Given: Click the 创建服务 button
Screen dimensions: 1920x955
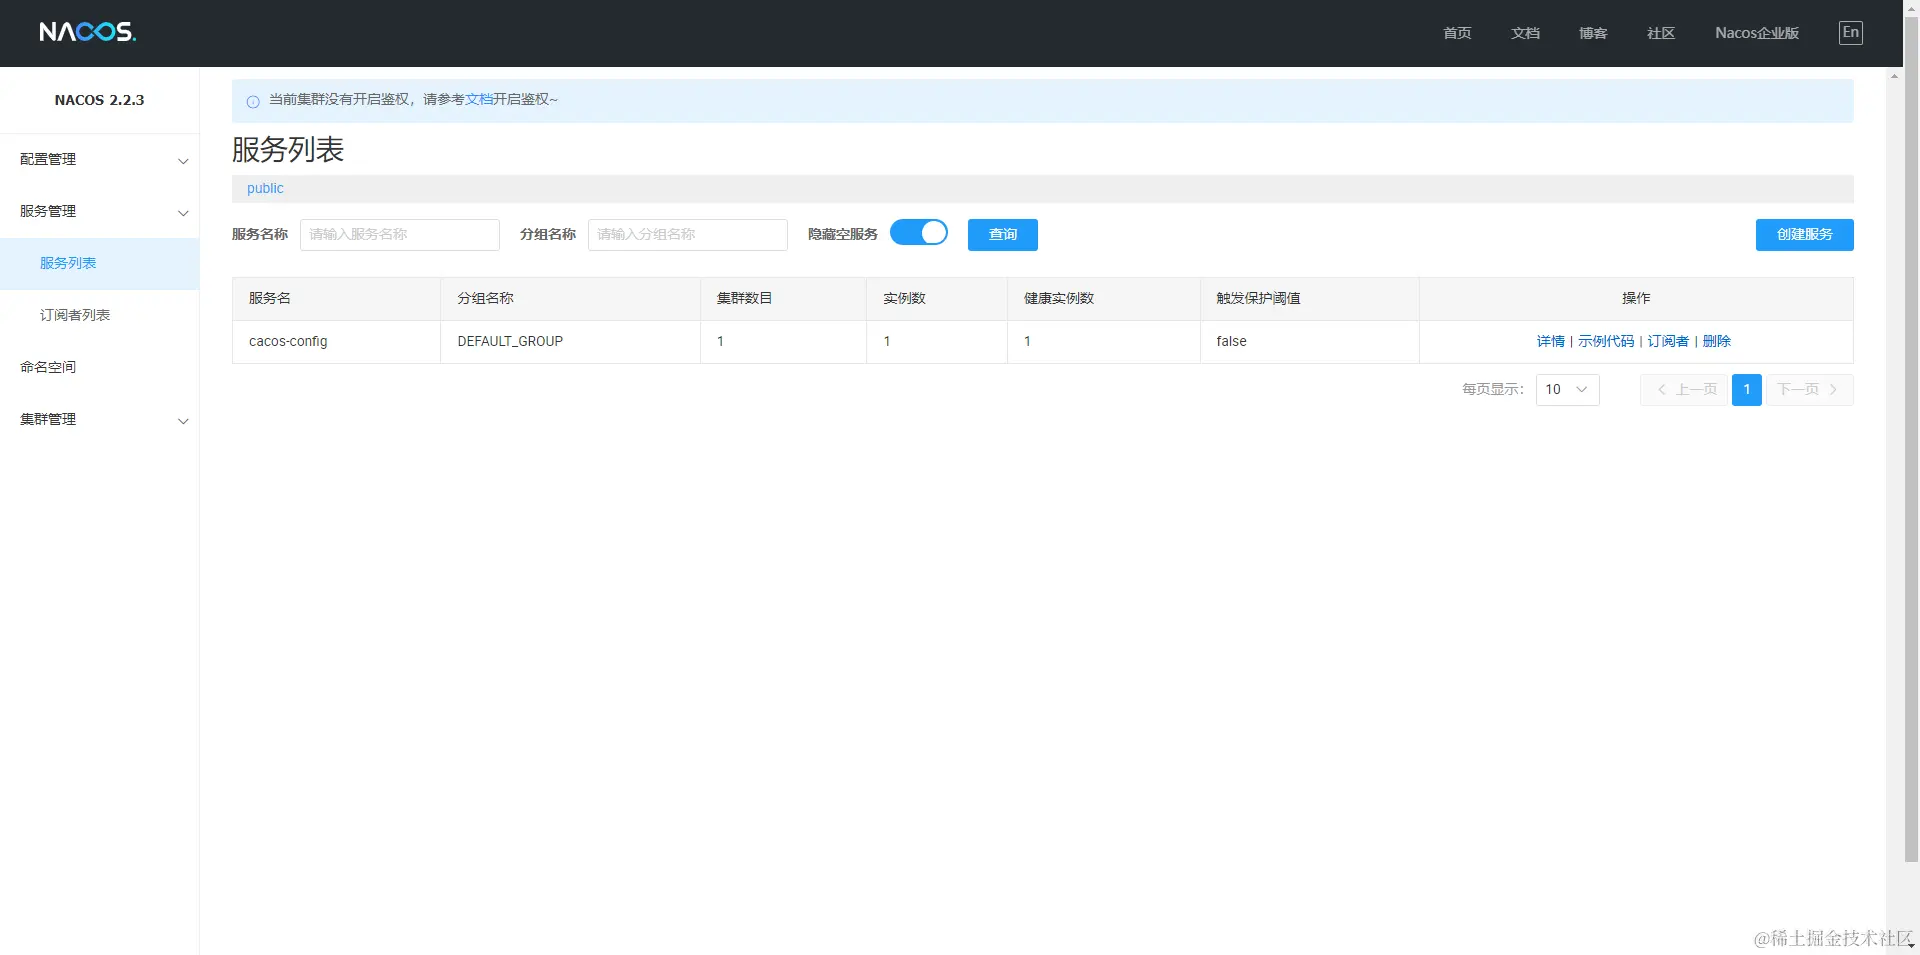Looking at the screenshot, I should (x=1805, y=235).
